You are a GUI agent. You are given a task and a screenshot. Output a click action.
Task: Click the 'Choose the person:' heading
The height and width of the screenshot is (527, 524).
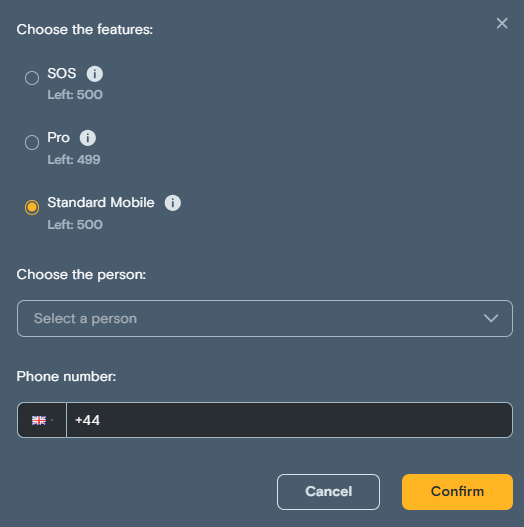click(x=81, y=275)
